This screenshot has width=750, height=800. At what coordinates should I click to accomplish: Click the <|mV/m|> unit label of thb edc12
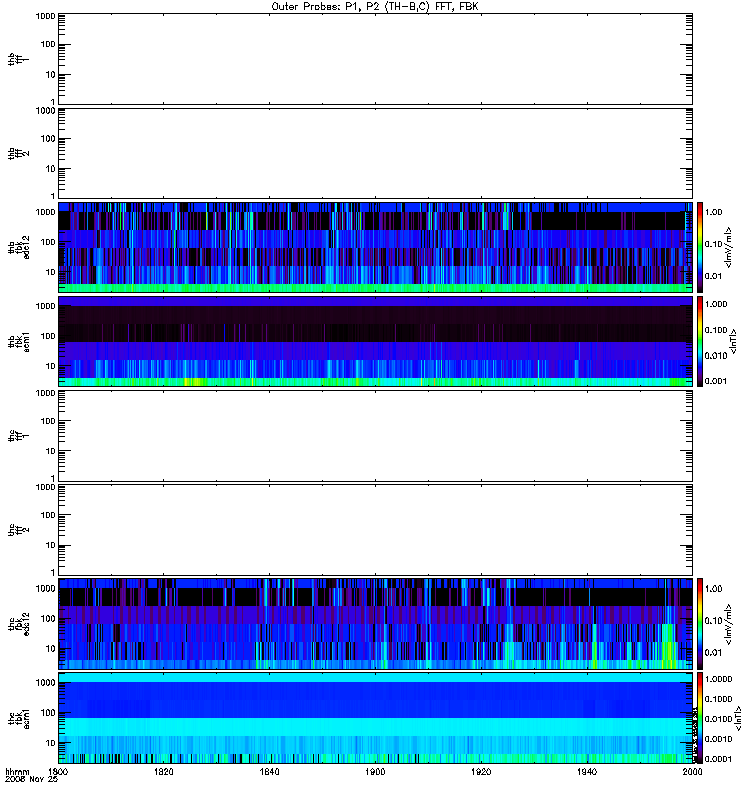pyautogui.click(x=729, y=247)
